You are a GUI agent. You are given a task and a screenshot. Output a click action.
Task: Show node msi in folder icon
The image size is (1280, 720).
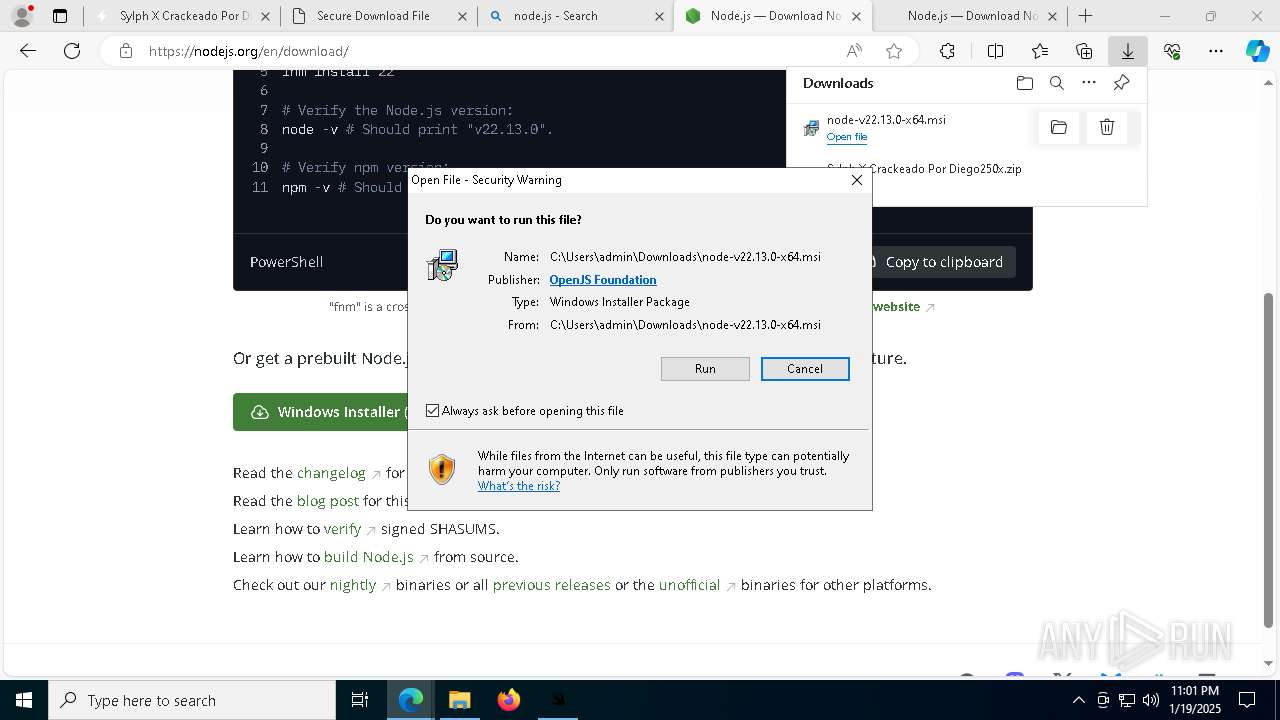click(1059, 127)
